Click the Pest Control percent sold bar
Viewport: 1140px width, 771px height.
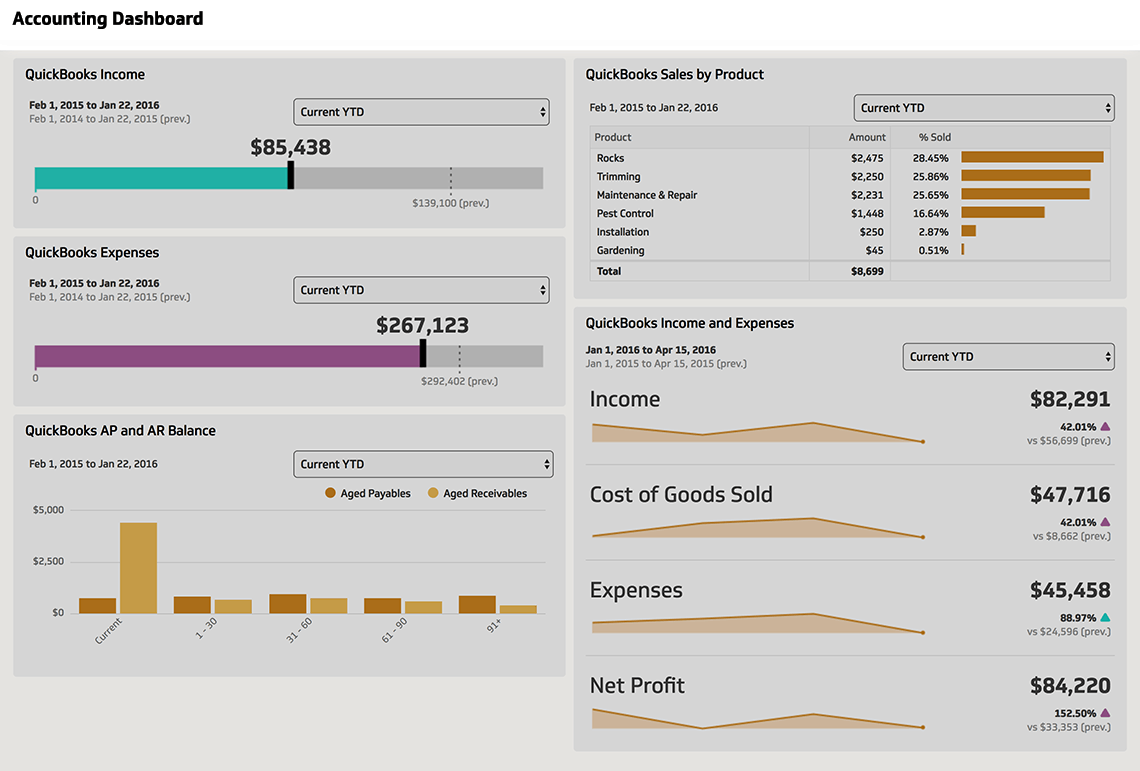(1003, 212)
